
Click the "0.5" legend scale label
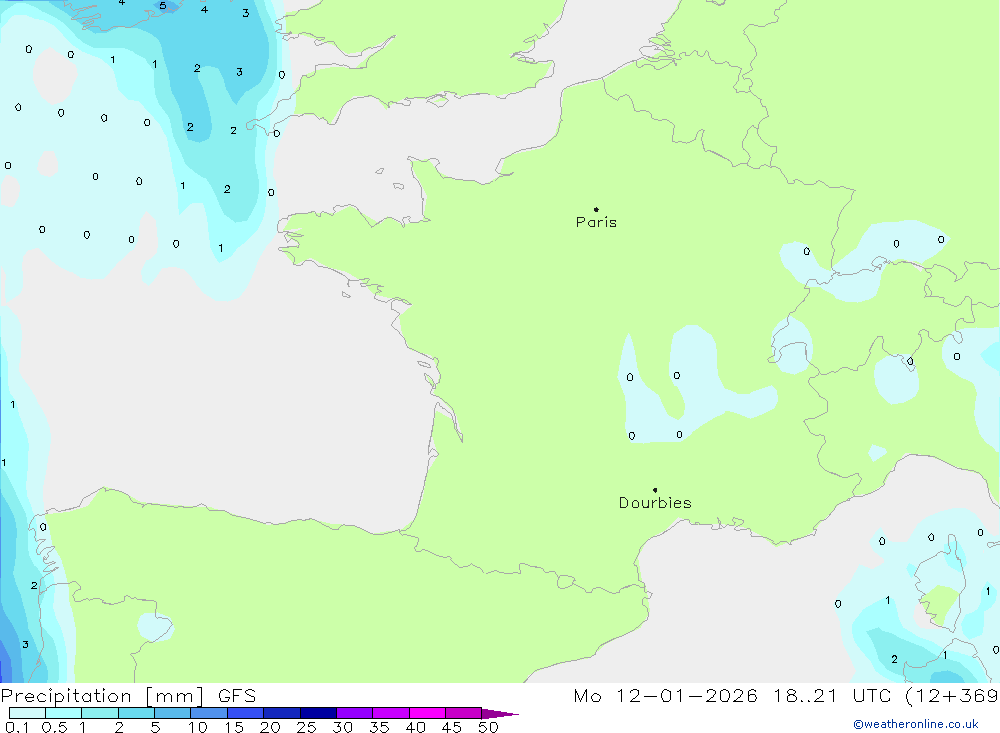click(54, 727)
